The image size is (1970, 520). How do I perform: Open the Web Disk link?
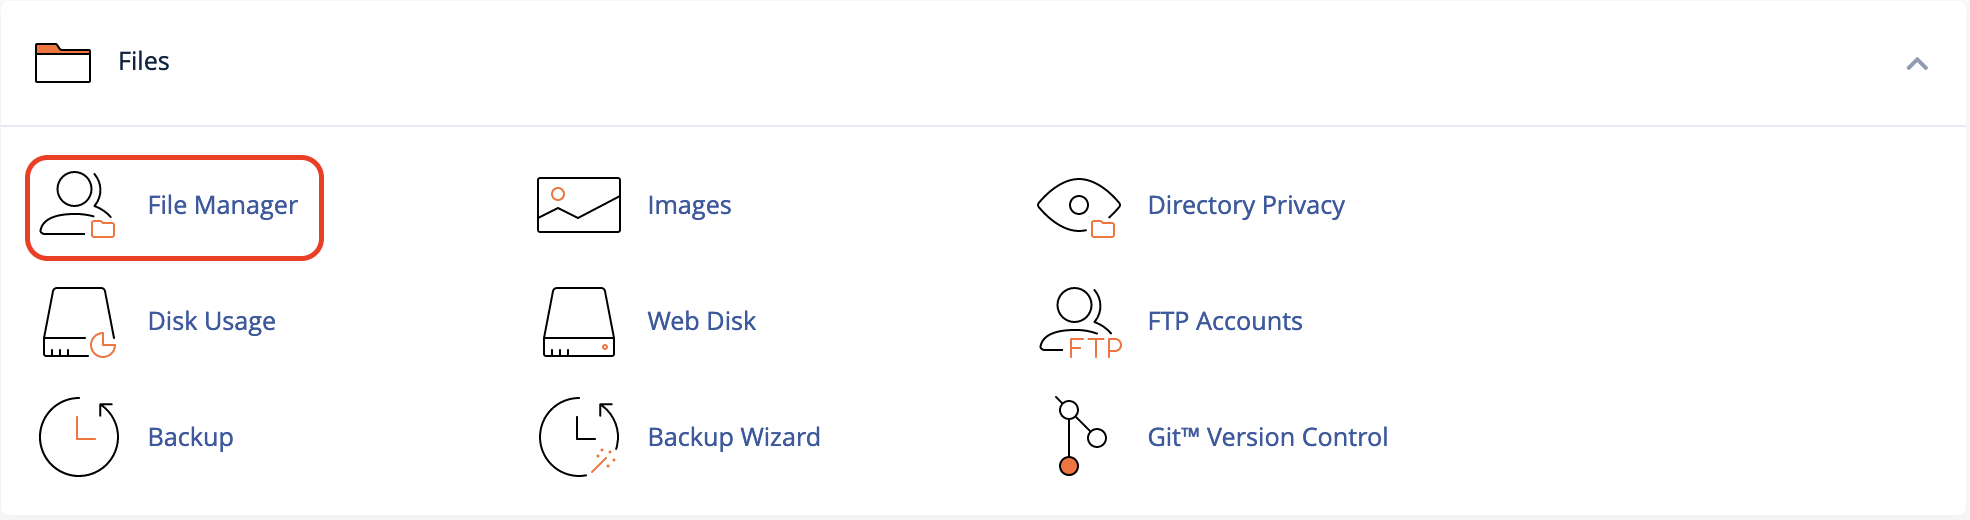(x=702, y=321)
